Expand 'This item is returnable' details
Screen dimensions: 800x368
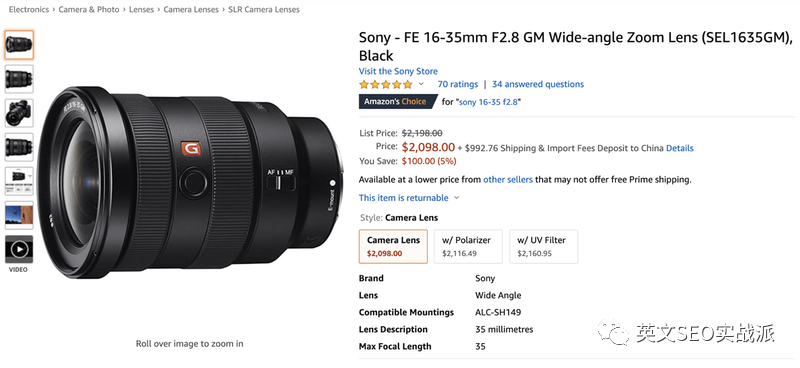(409, 198)
